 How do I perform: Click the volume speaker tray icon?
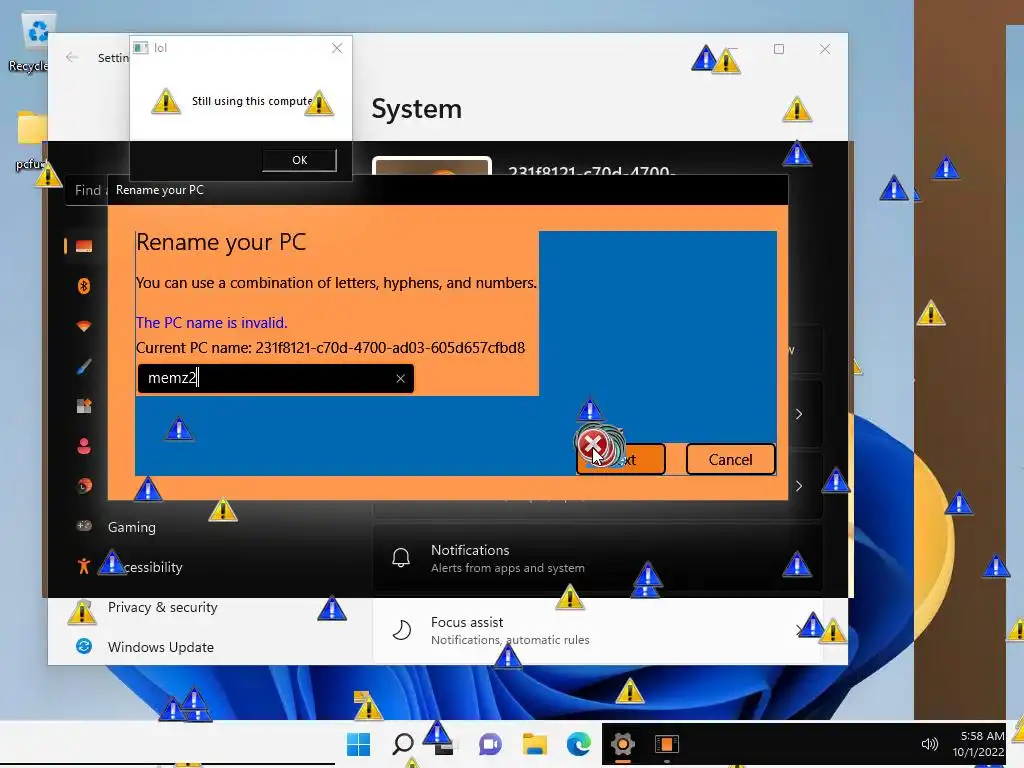pyautogui.click(x=929, y=744)
